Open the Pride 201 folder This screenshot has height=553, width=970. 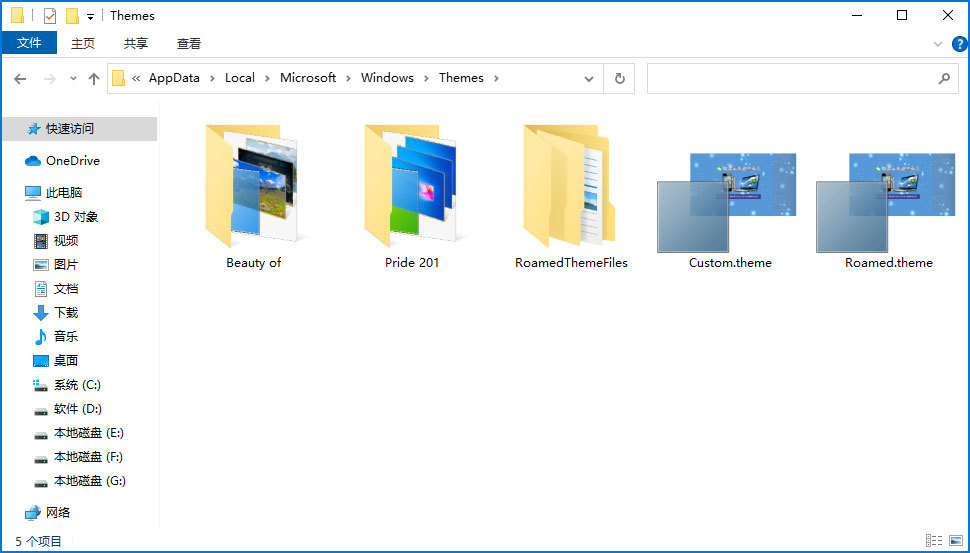(x=412, y=188)
